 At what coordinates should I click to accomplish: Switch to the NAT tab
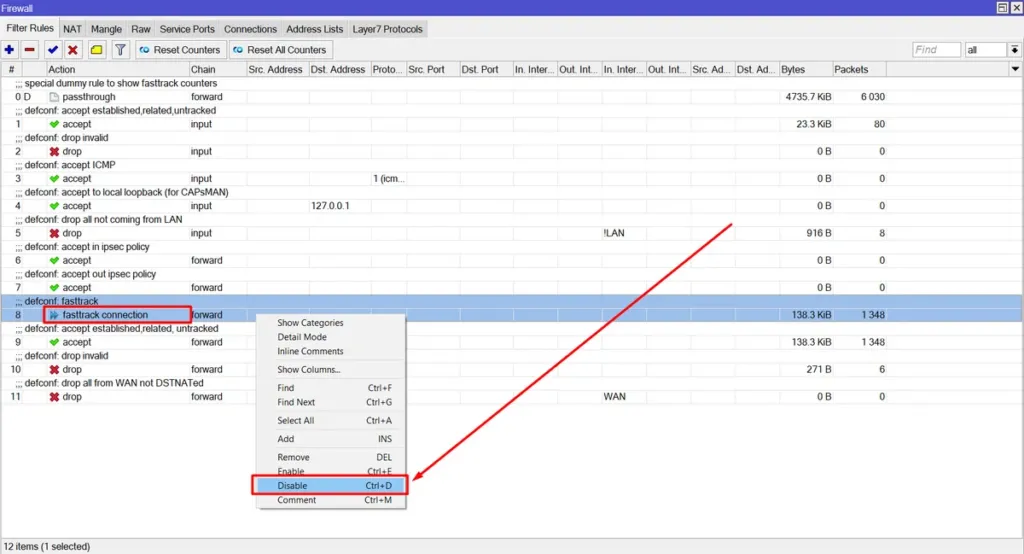[72, 29]
